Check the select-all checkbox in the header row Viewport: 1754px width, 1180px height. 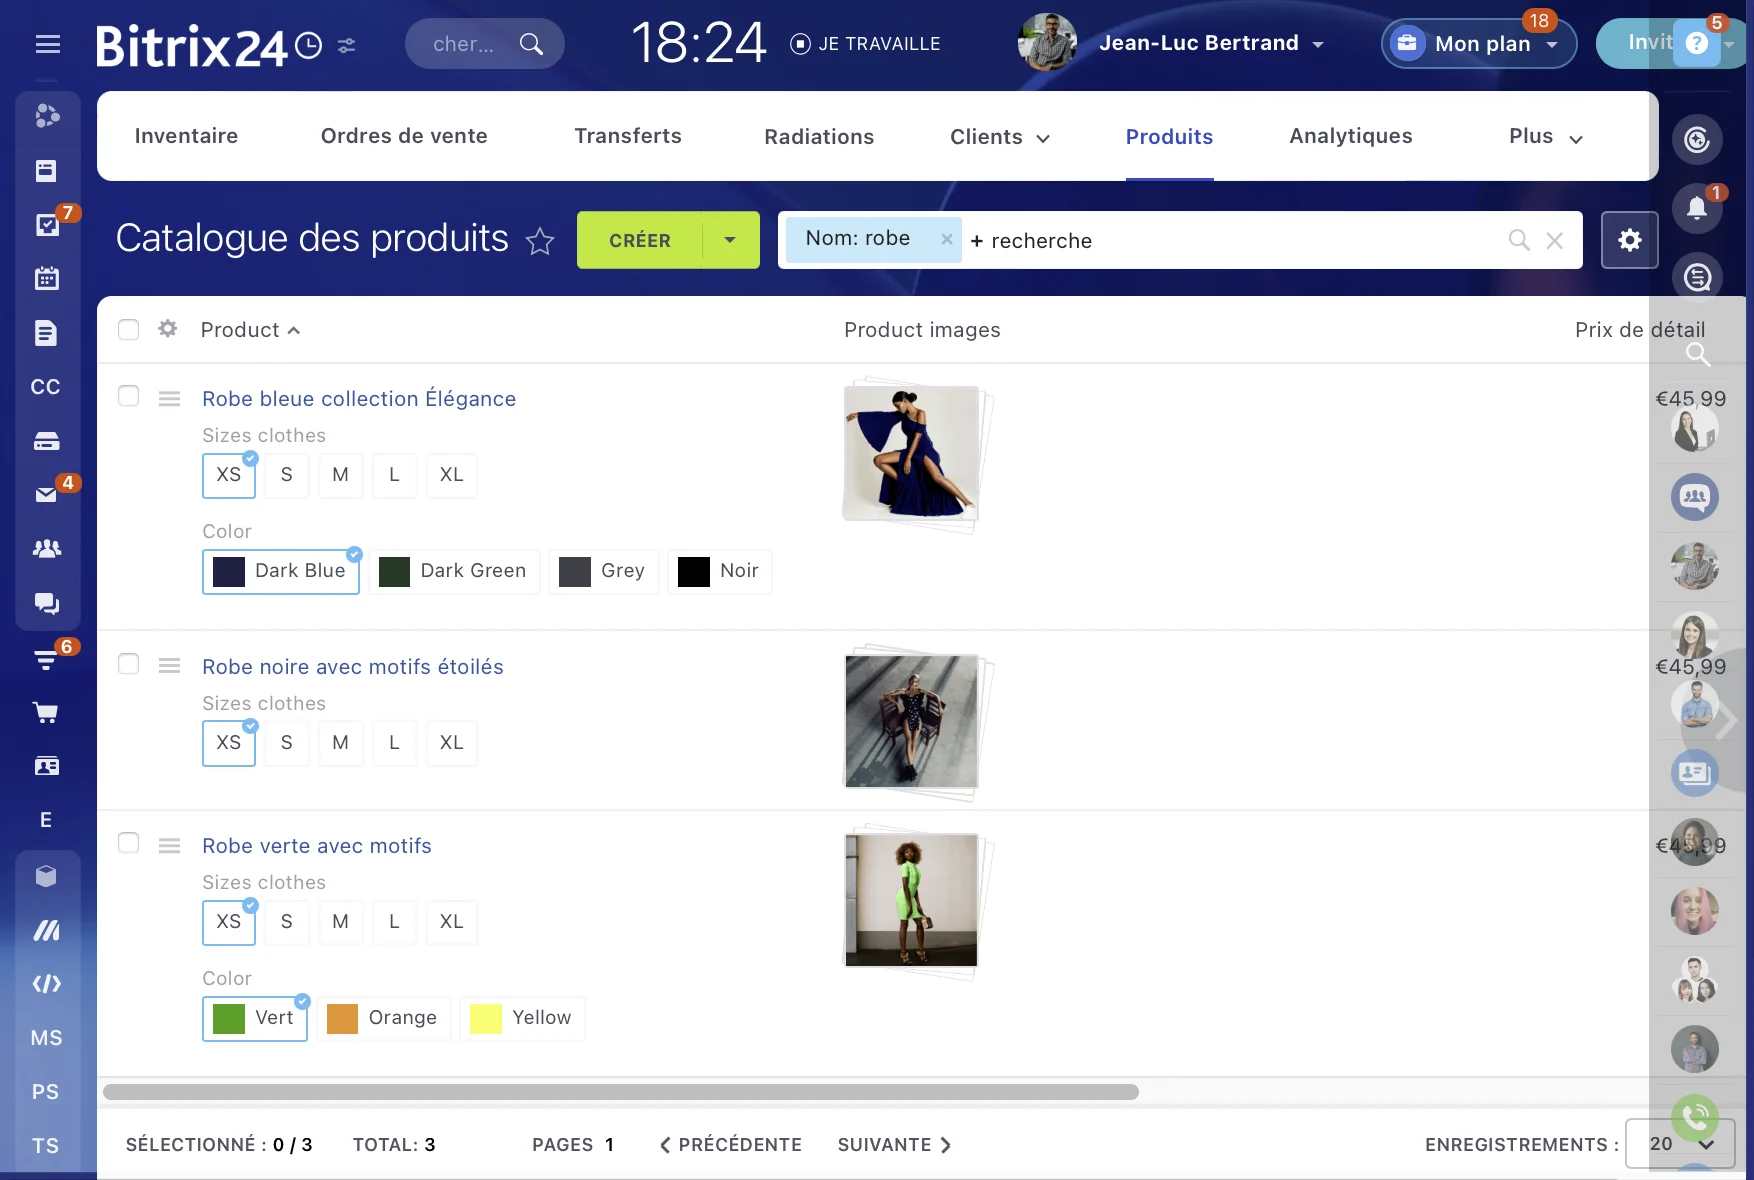pyautogui.click(x=128, y=329)
